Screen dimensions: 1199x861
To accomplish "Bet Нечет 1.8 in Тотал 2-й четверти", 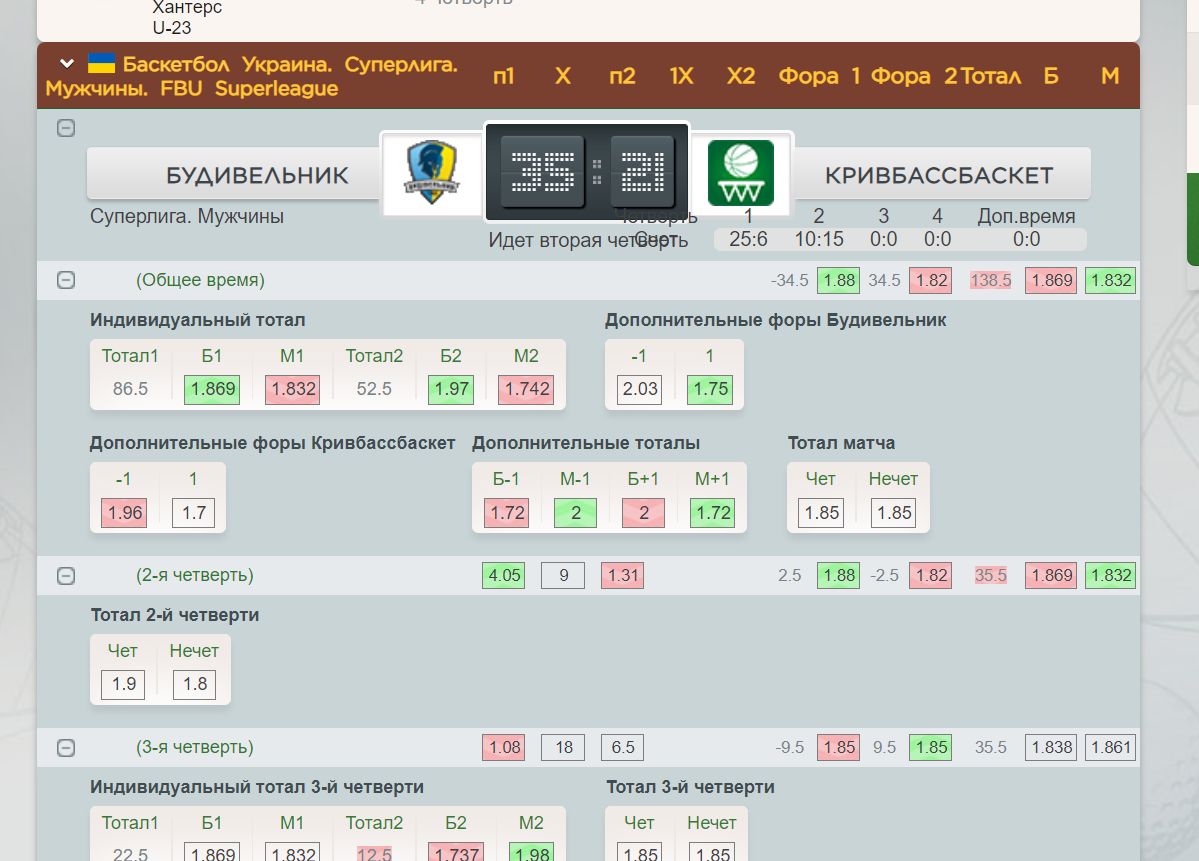I will click(x=194, y=684).
